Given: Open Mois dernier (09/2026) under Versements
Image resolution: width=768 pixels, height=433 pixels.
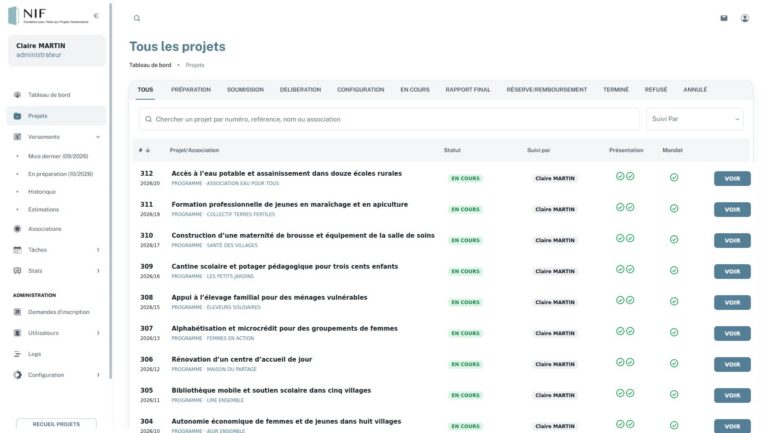Looking at the screenshot, I should pyautogui.click(x=58, y=156).
